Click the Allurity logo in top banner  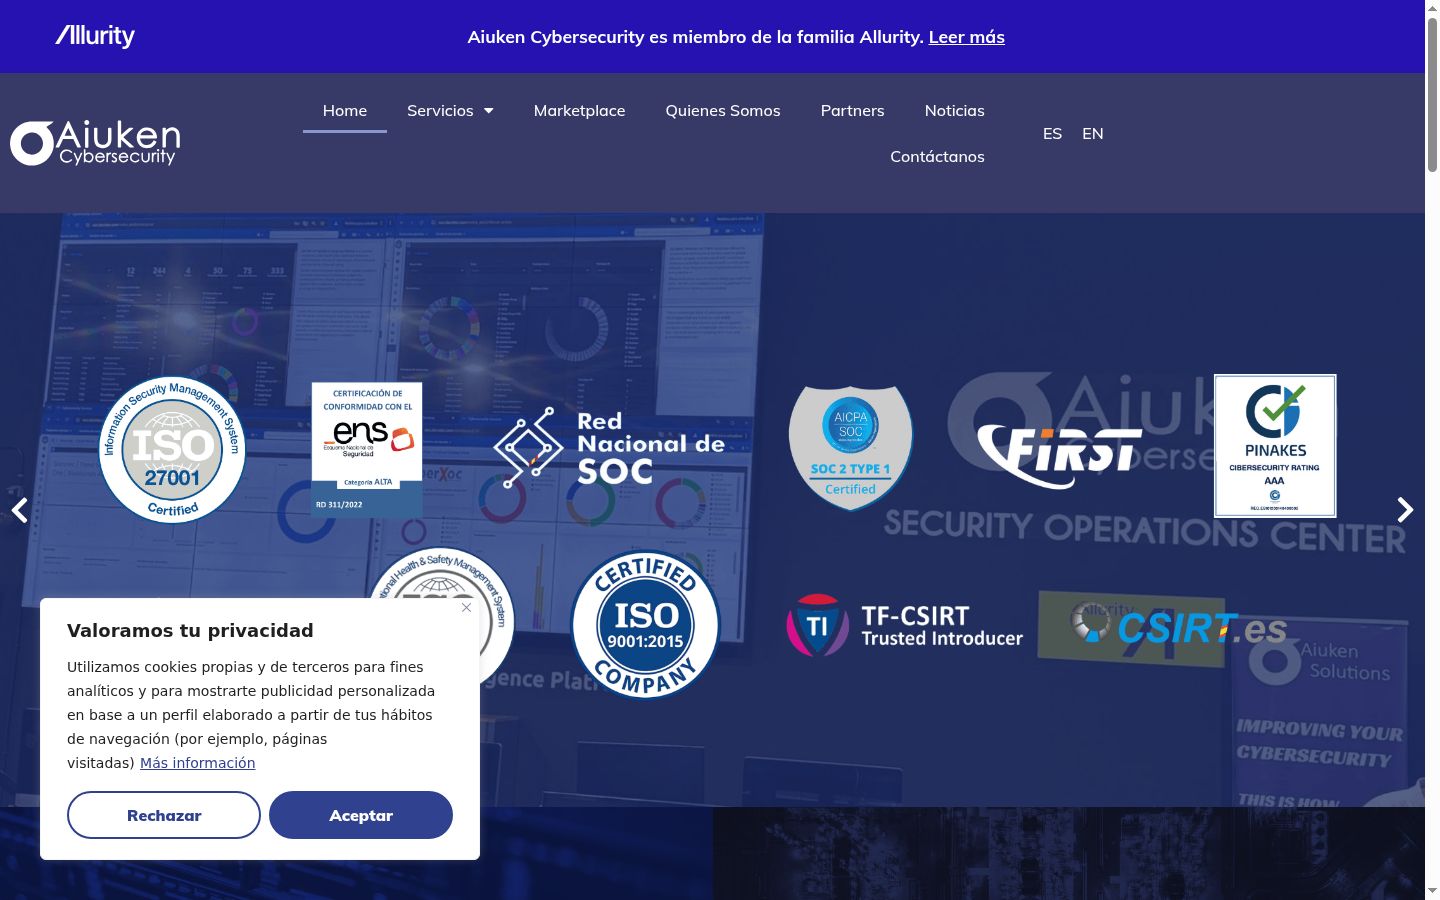[x=95, y=36]
